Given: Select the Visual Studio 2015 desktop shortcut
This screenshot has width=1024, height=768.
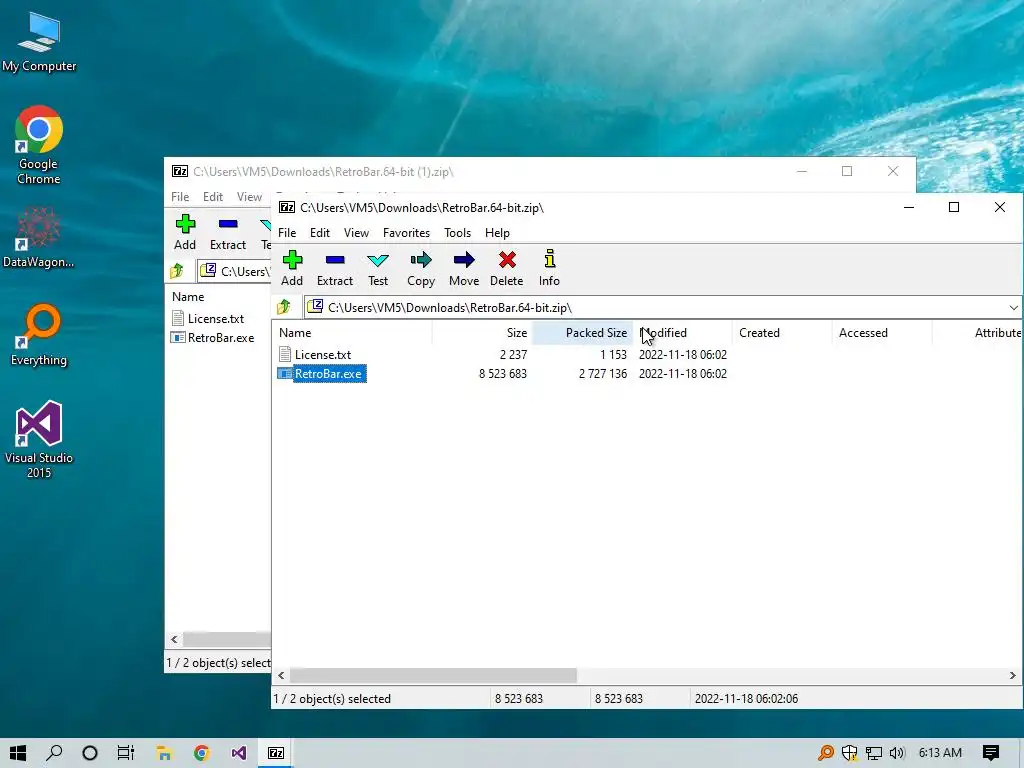Looking at the screenshot, I should click(x=39, y=440).
